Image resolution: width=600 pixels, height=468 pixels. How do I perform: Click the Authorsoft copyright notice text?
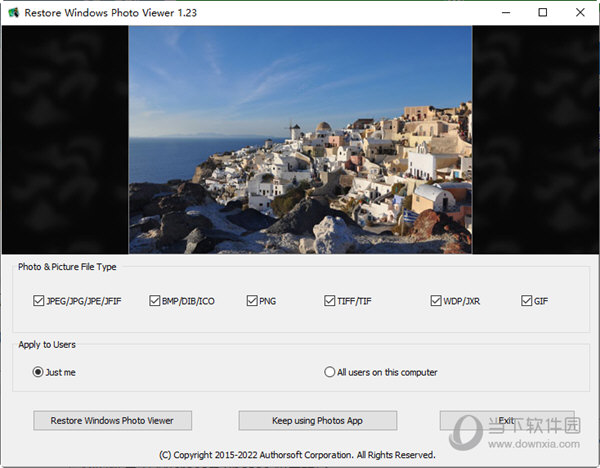(x=298, y=454)
